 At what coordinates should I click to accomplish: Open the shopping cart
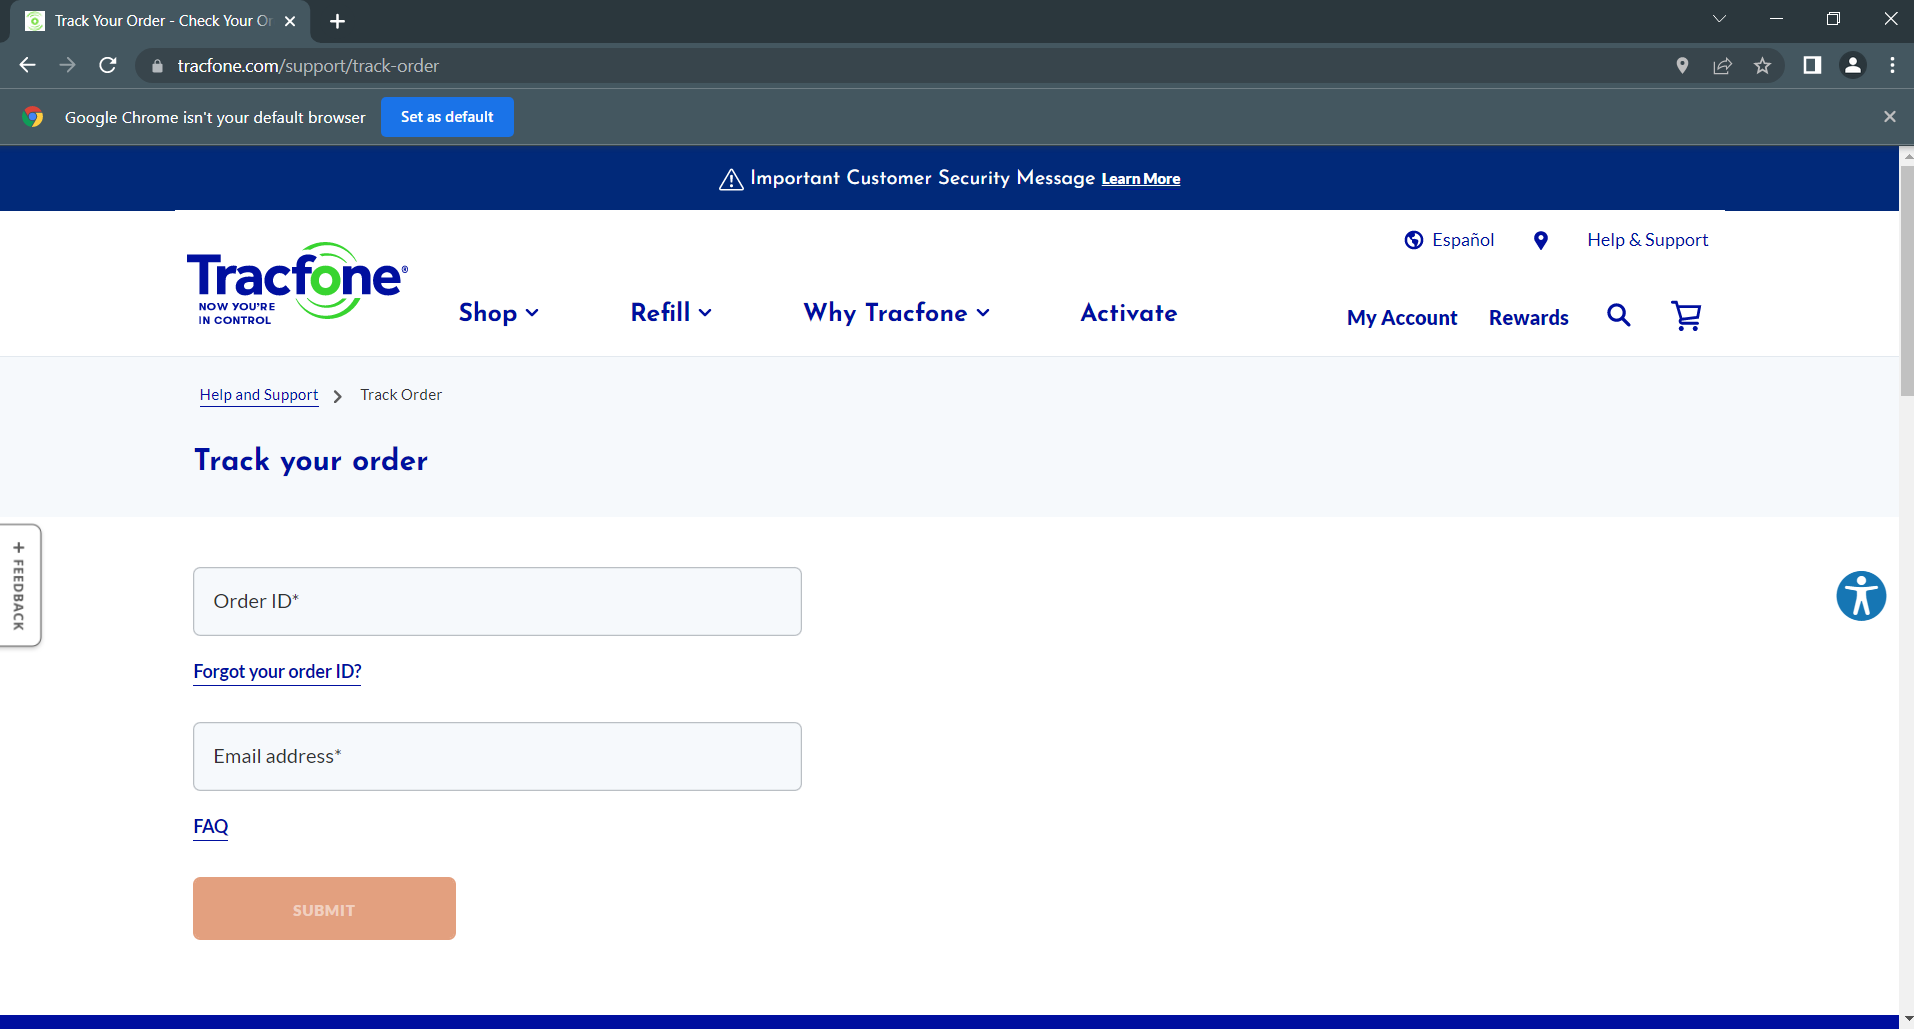(x=1686, y=316)
